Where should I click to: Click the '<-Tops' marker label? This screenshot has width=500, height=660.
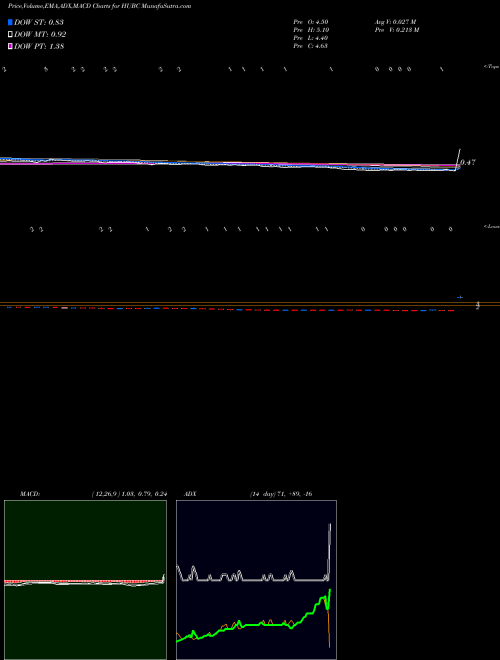tap(491, 67)
